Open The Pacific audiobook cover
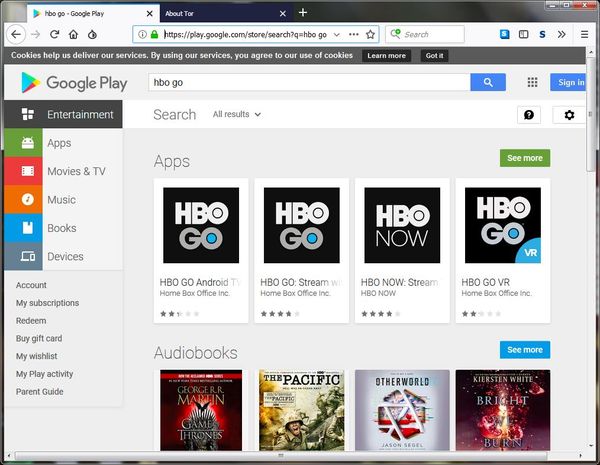The width and height of the screenshot is (600, 465). [302, 410]
